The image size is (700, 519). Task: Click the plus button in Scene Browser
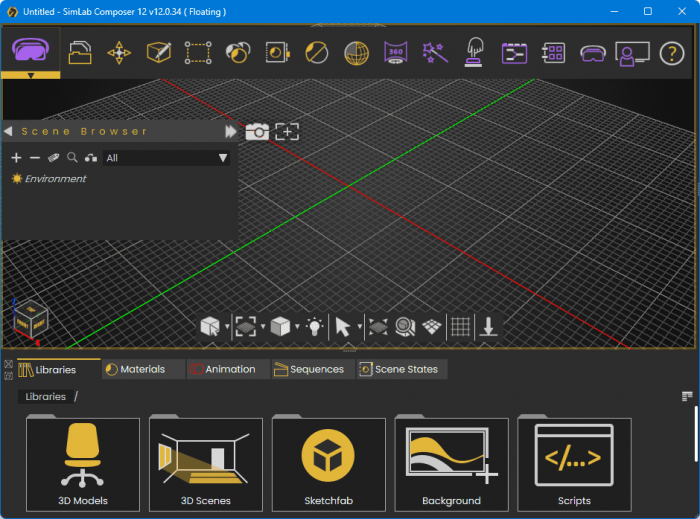(16, 158)
